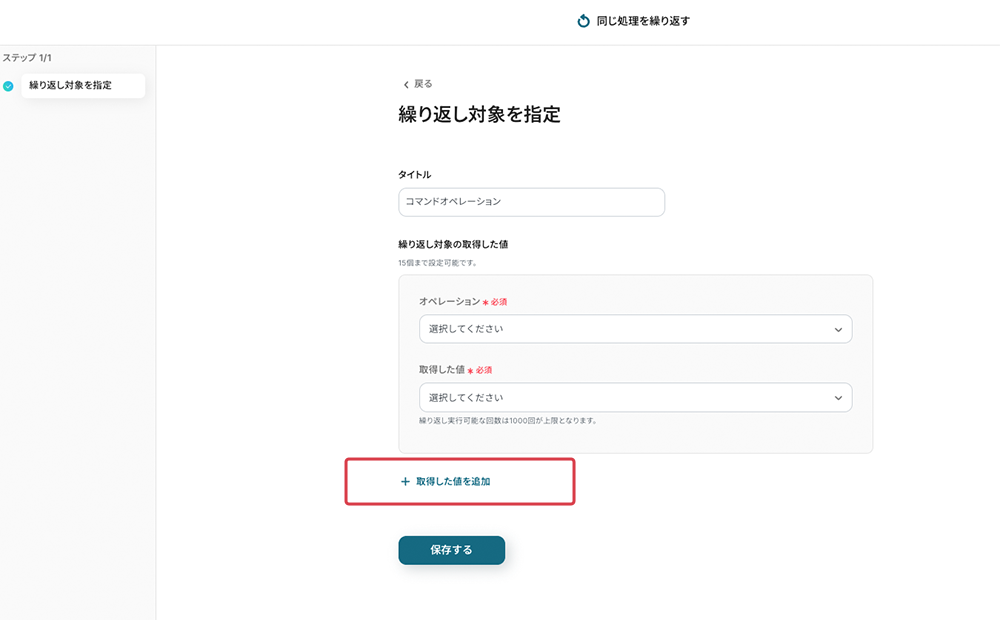1000x620 pixels.
Task: Select the 繰り返し対象を指定 step in sidebar
Action: point(83,85)
